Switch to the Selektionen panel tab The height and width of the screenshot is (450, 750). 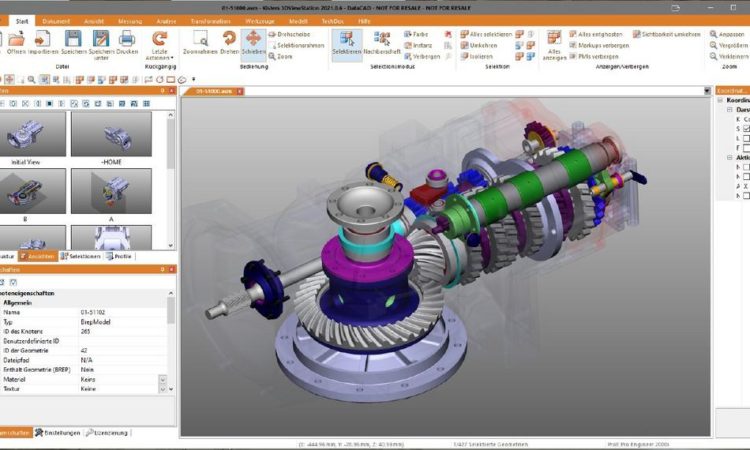[80, 256]
